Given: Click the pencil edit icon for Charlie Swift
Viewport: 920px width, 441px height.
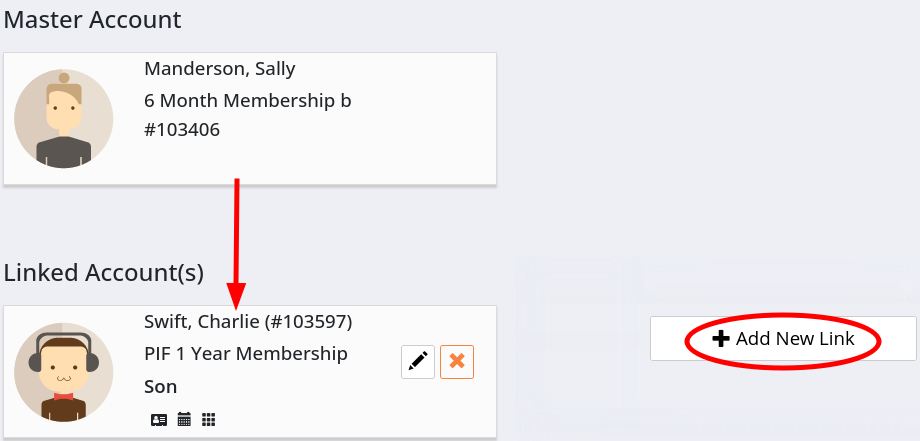Looking at the screenshot, I should tap(418, 362).
